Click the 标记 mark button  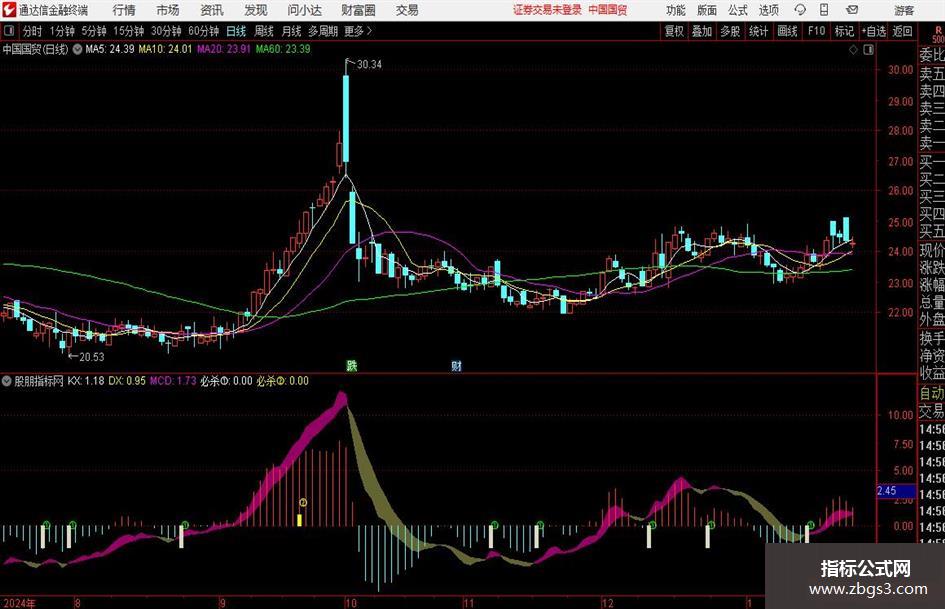pos(844,31)
